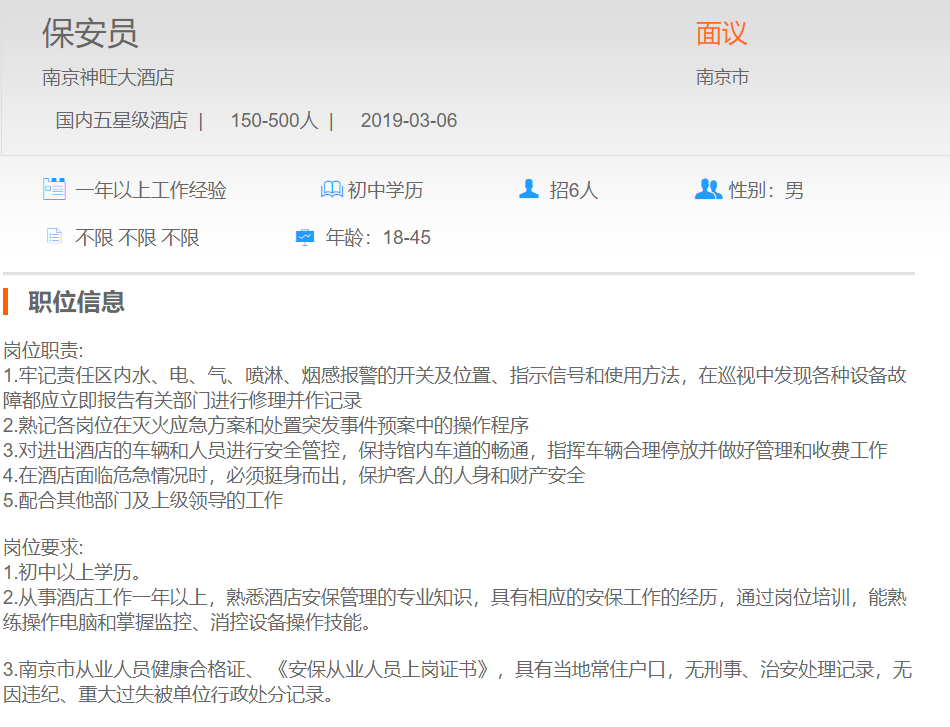Click the monitor icon beside 年龄

305,237
